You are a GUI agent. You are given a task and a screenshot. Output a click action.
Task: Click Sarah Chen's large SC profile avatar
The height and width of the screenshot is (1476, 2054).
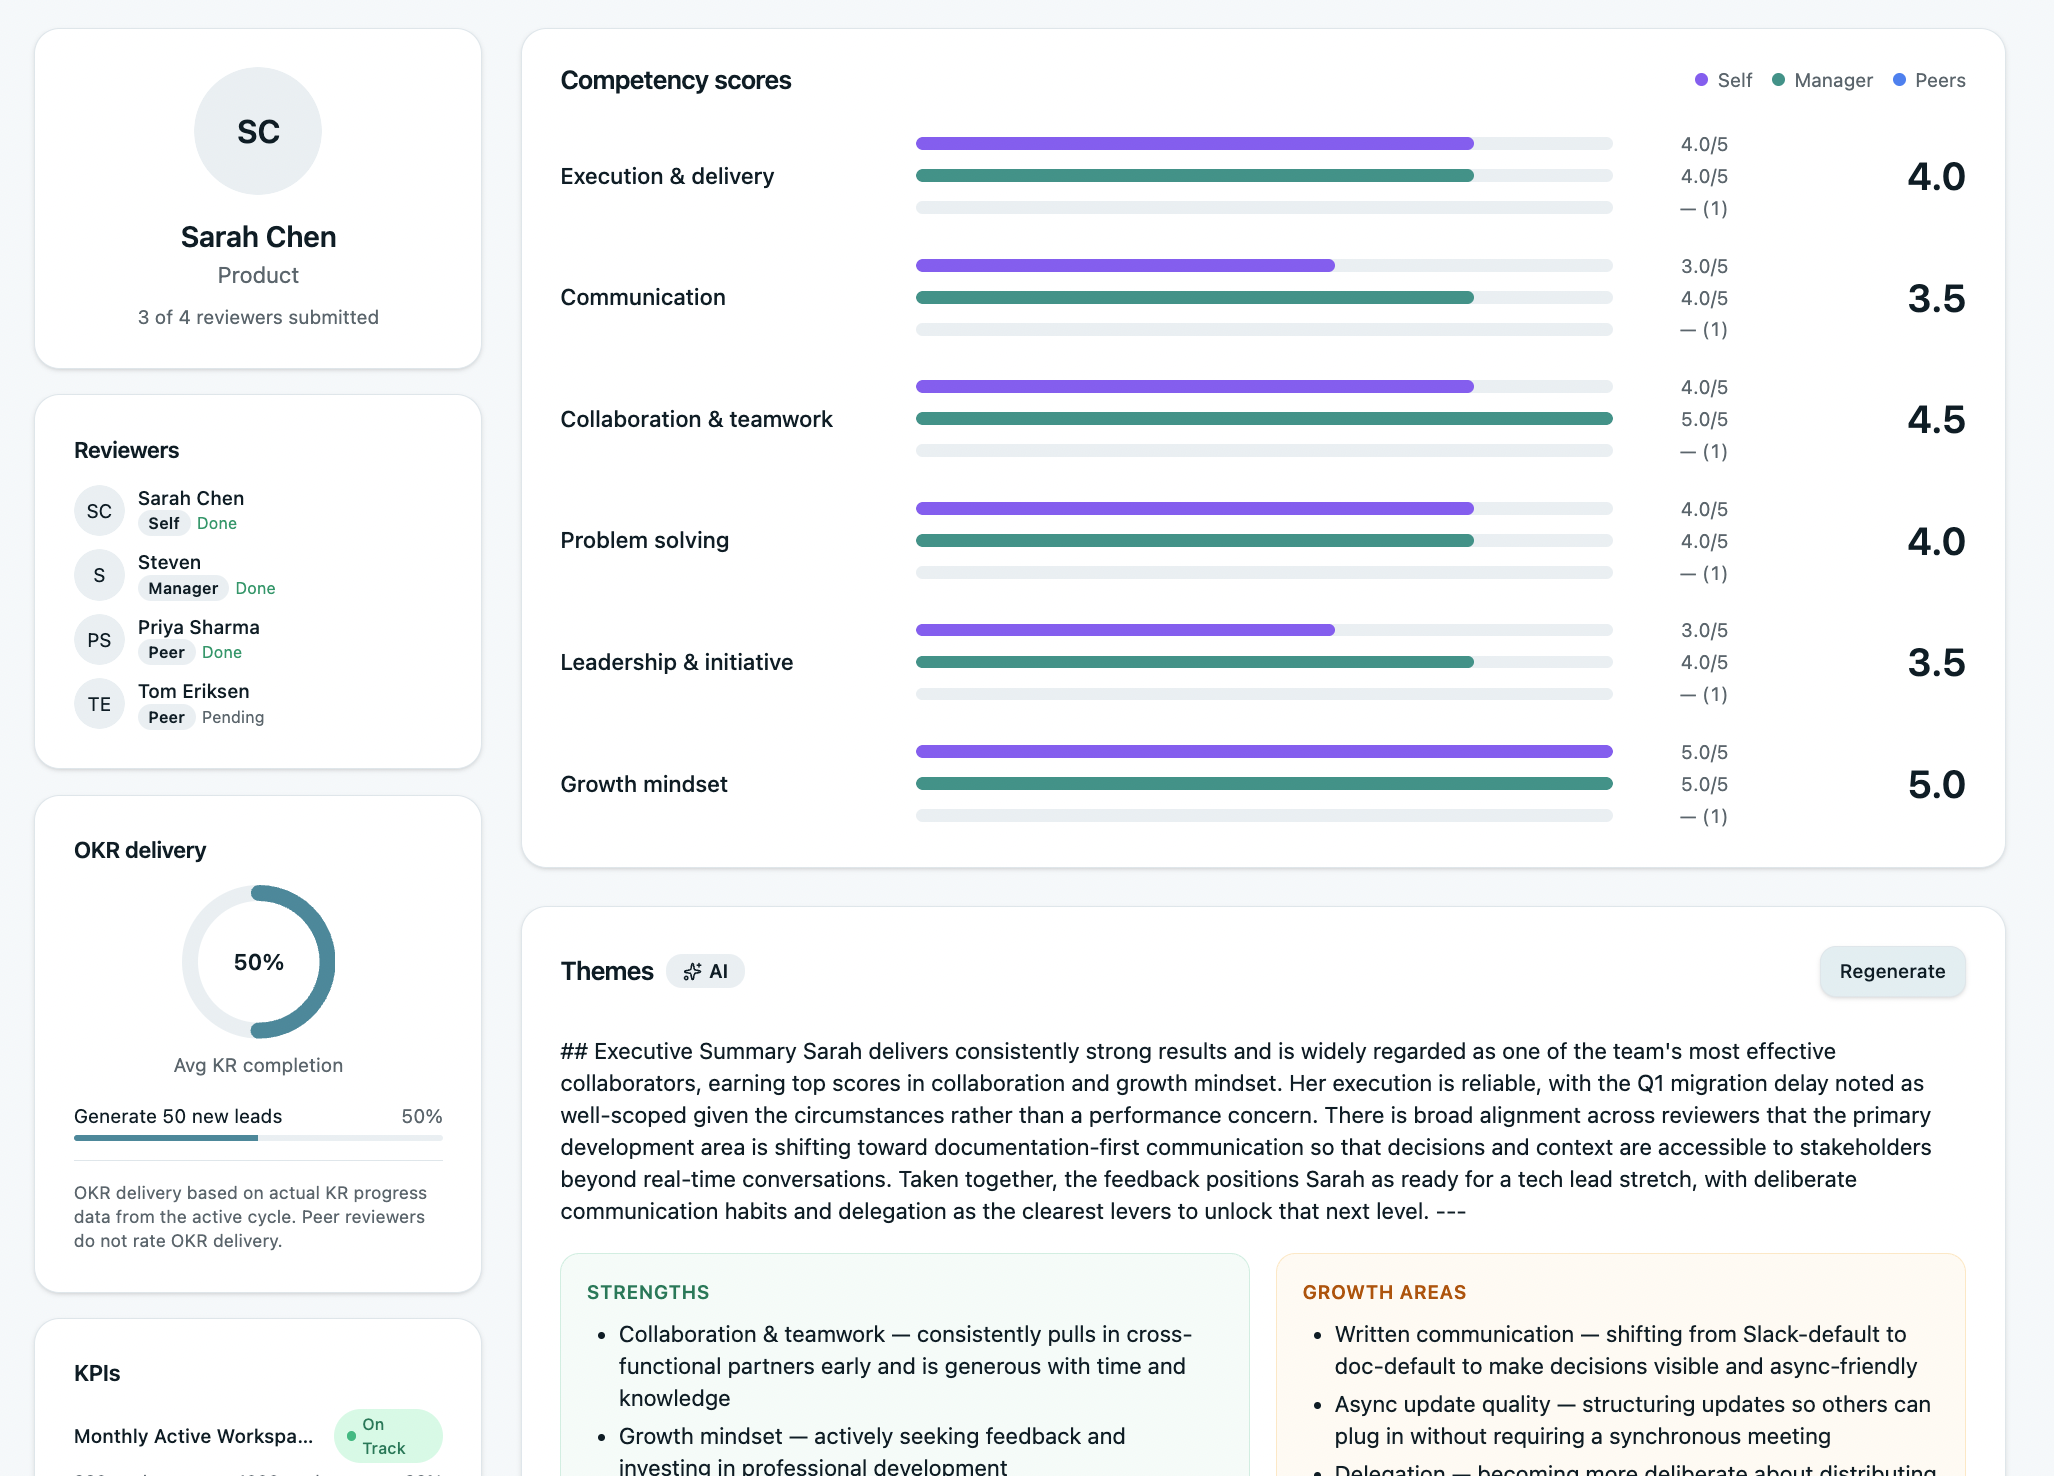pos(258,131)
